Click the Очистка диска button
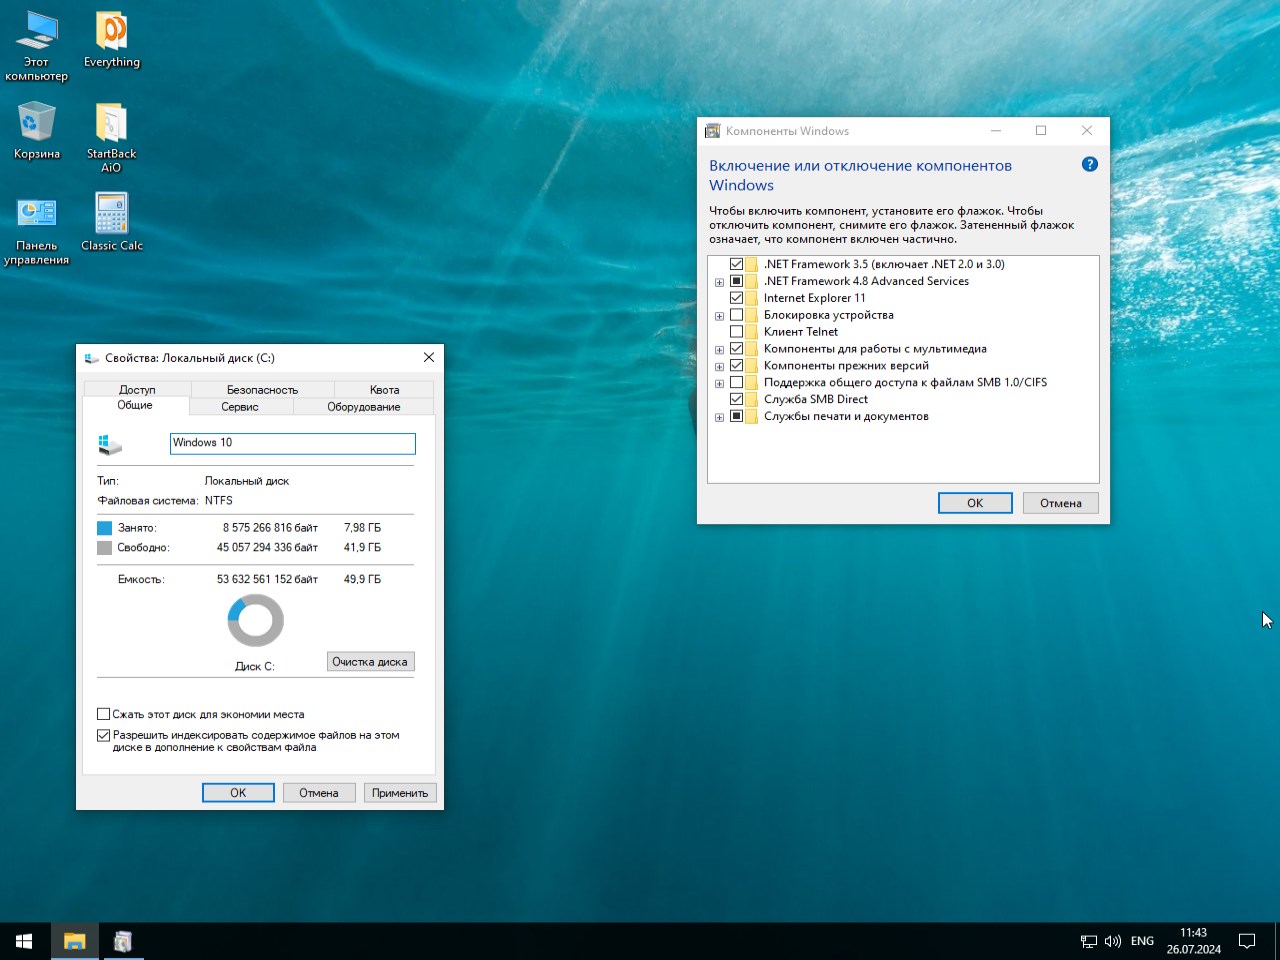The height and width of the screenshot is (960, 1280). tap(370, 662)
